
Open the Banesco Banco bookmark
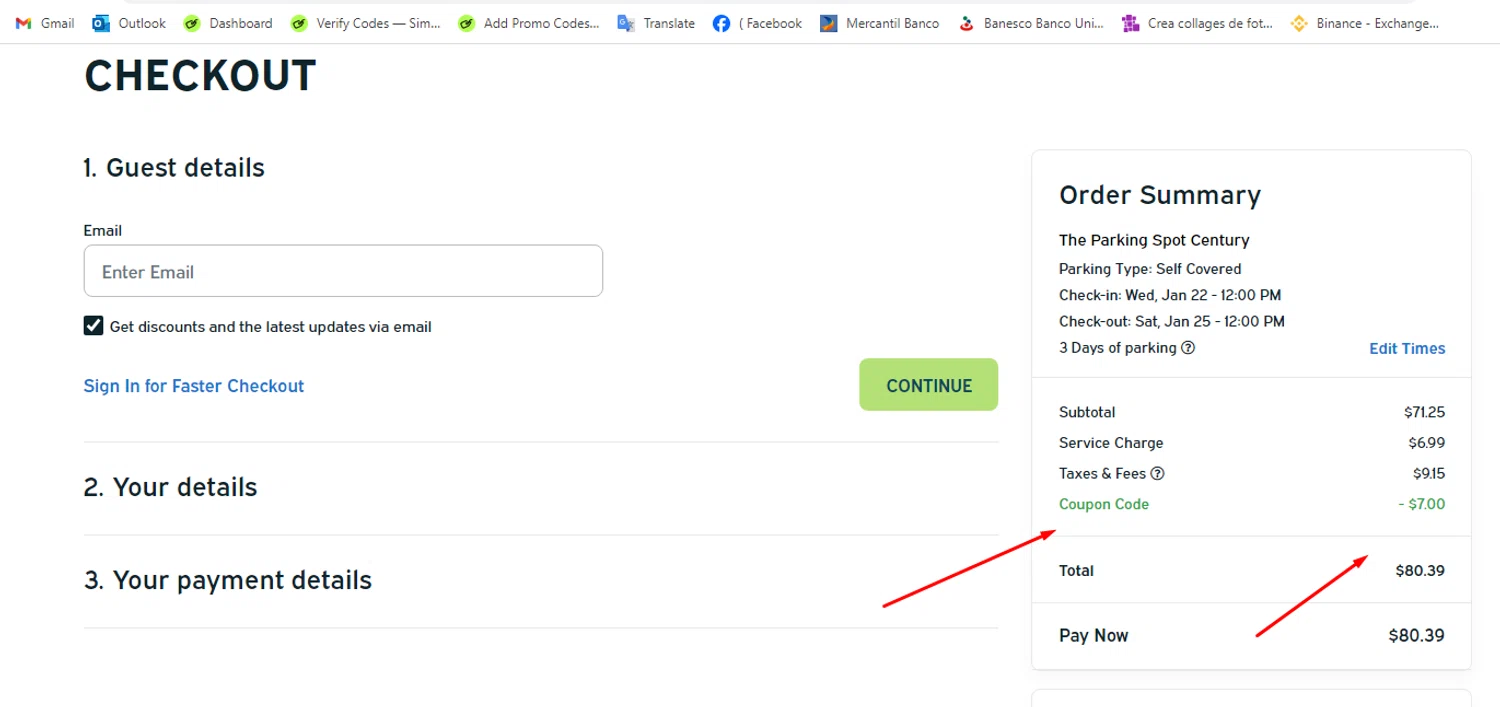pyautogui.click(x=1031, y=23)
